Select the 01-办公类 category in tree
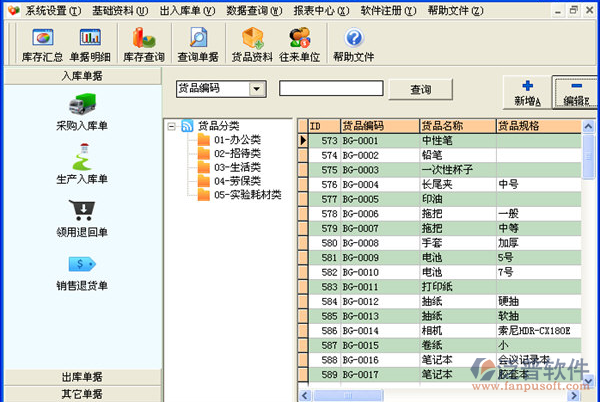The image size is (600, 402). pos(236,140)
